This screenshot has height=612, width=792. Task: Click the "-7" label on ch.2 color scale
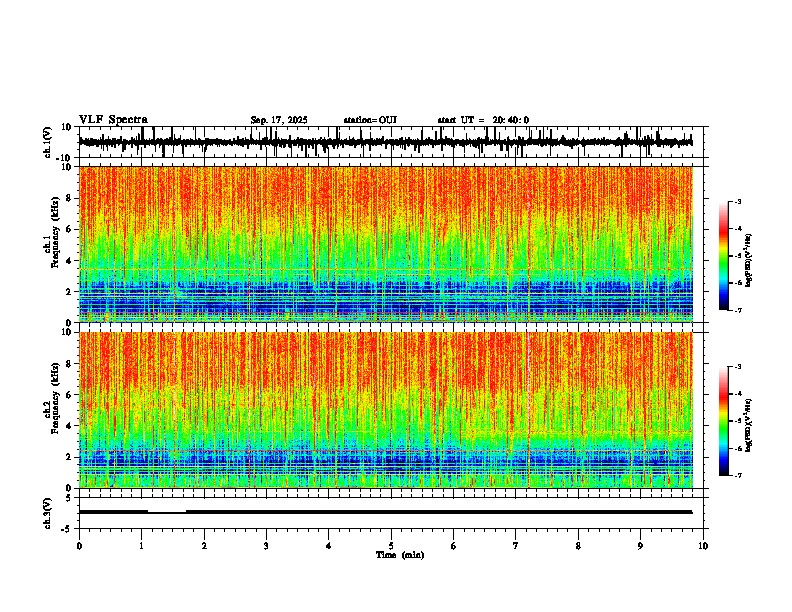(738, 475)
